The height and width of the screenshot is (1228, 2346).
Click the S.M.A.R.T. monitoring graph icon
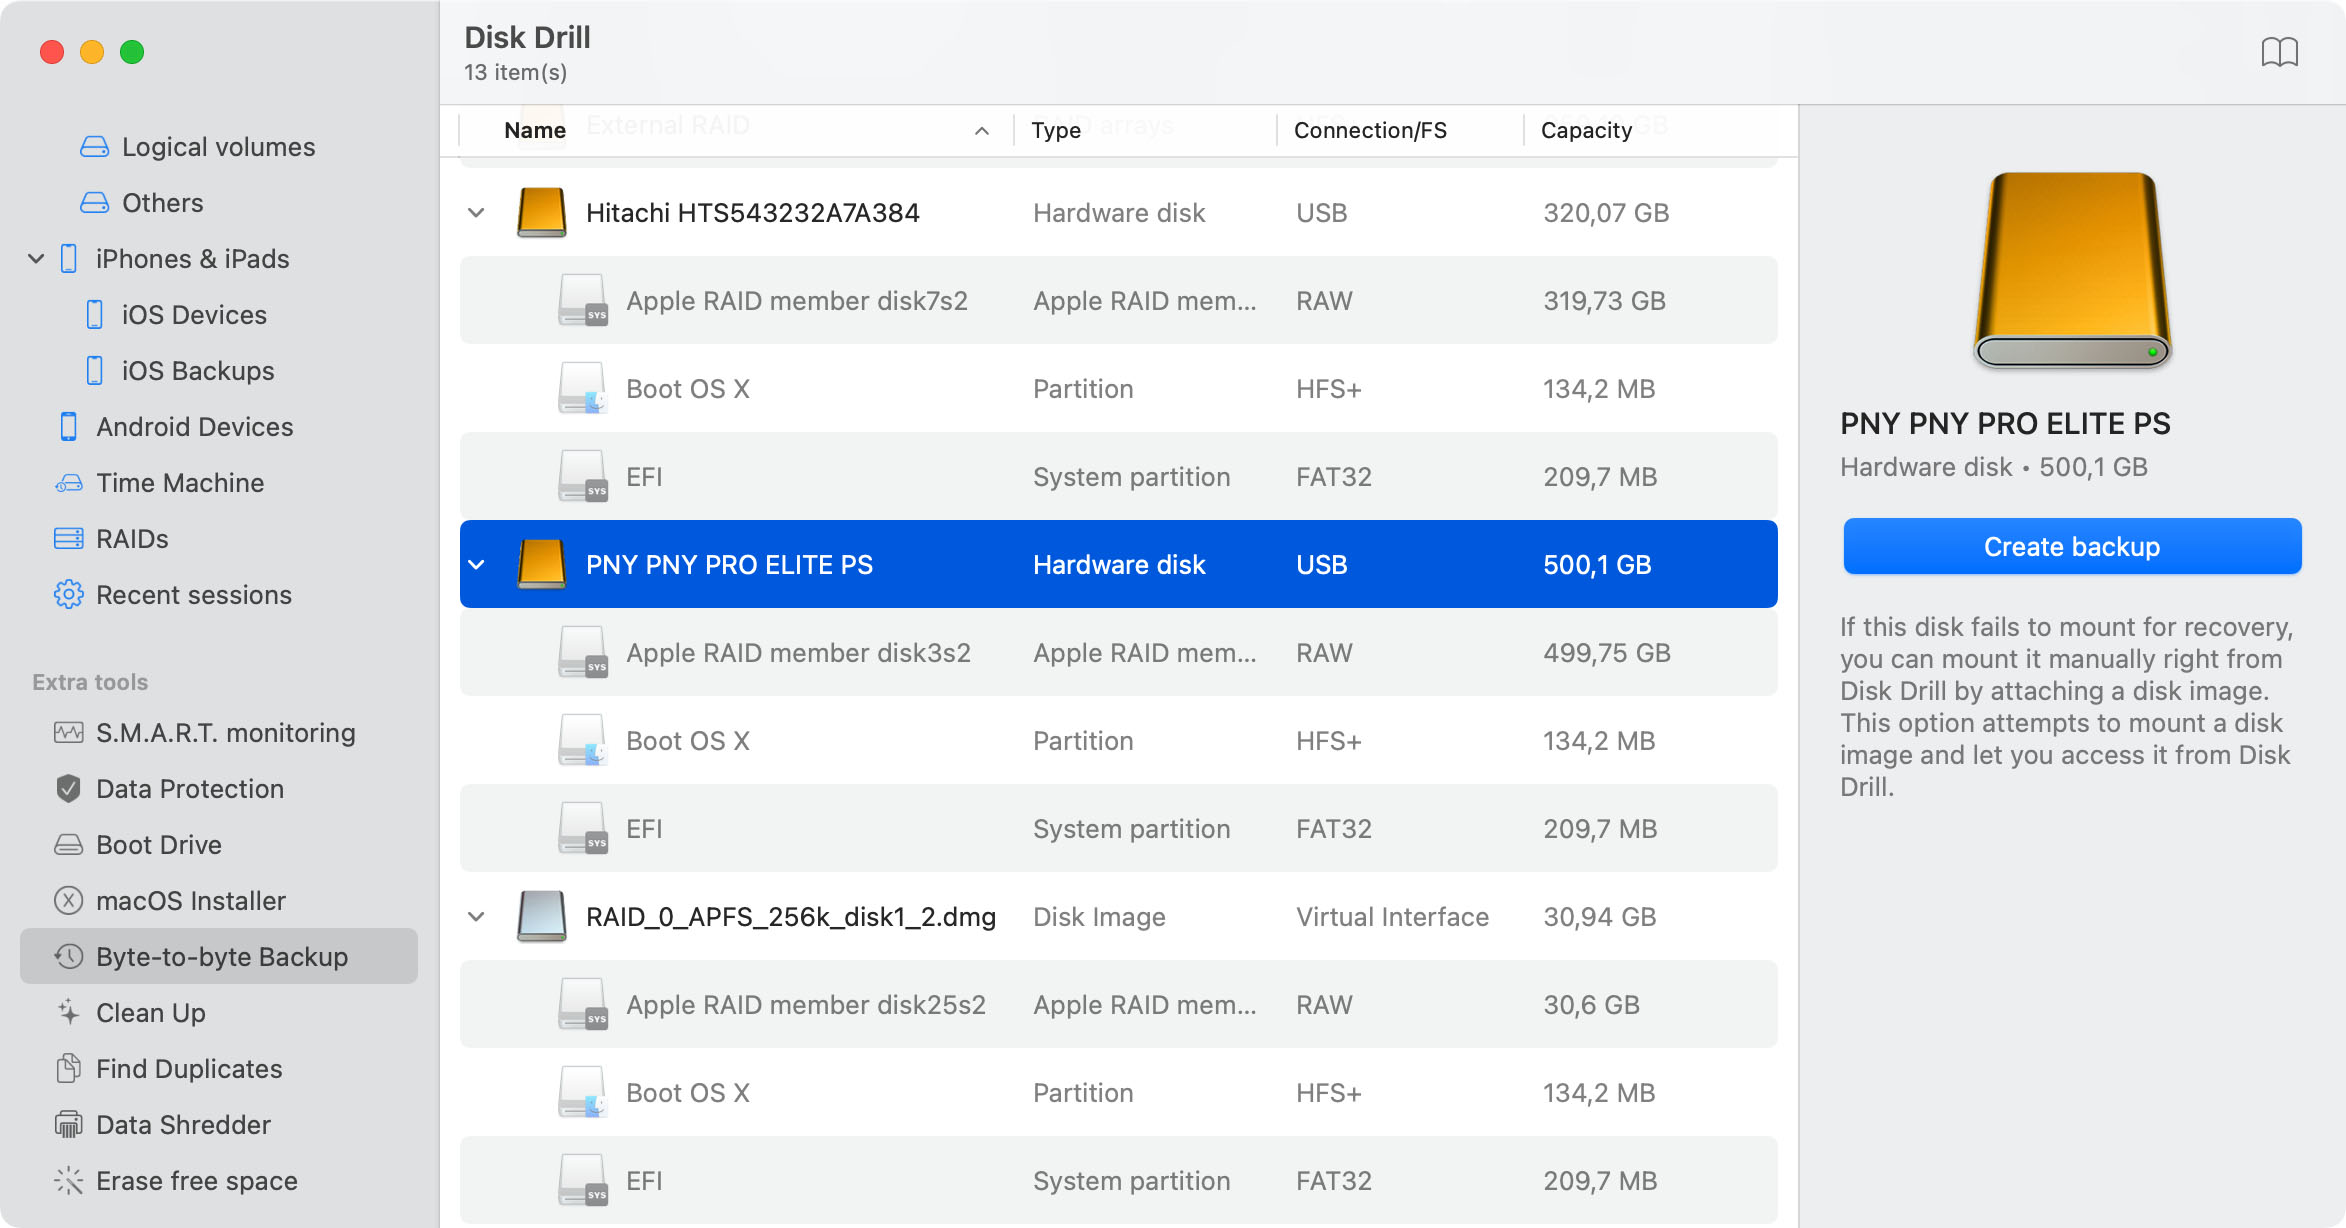point(68,733)
